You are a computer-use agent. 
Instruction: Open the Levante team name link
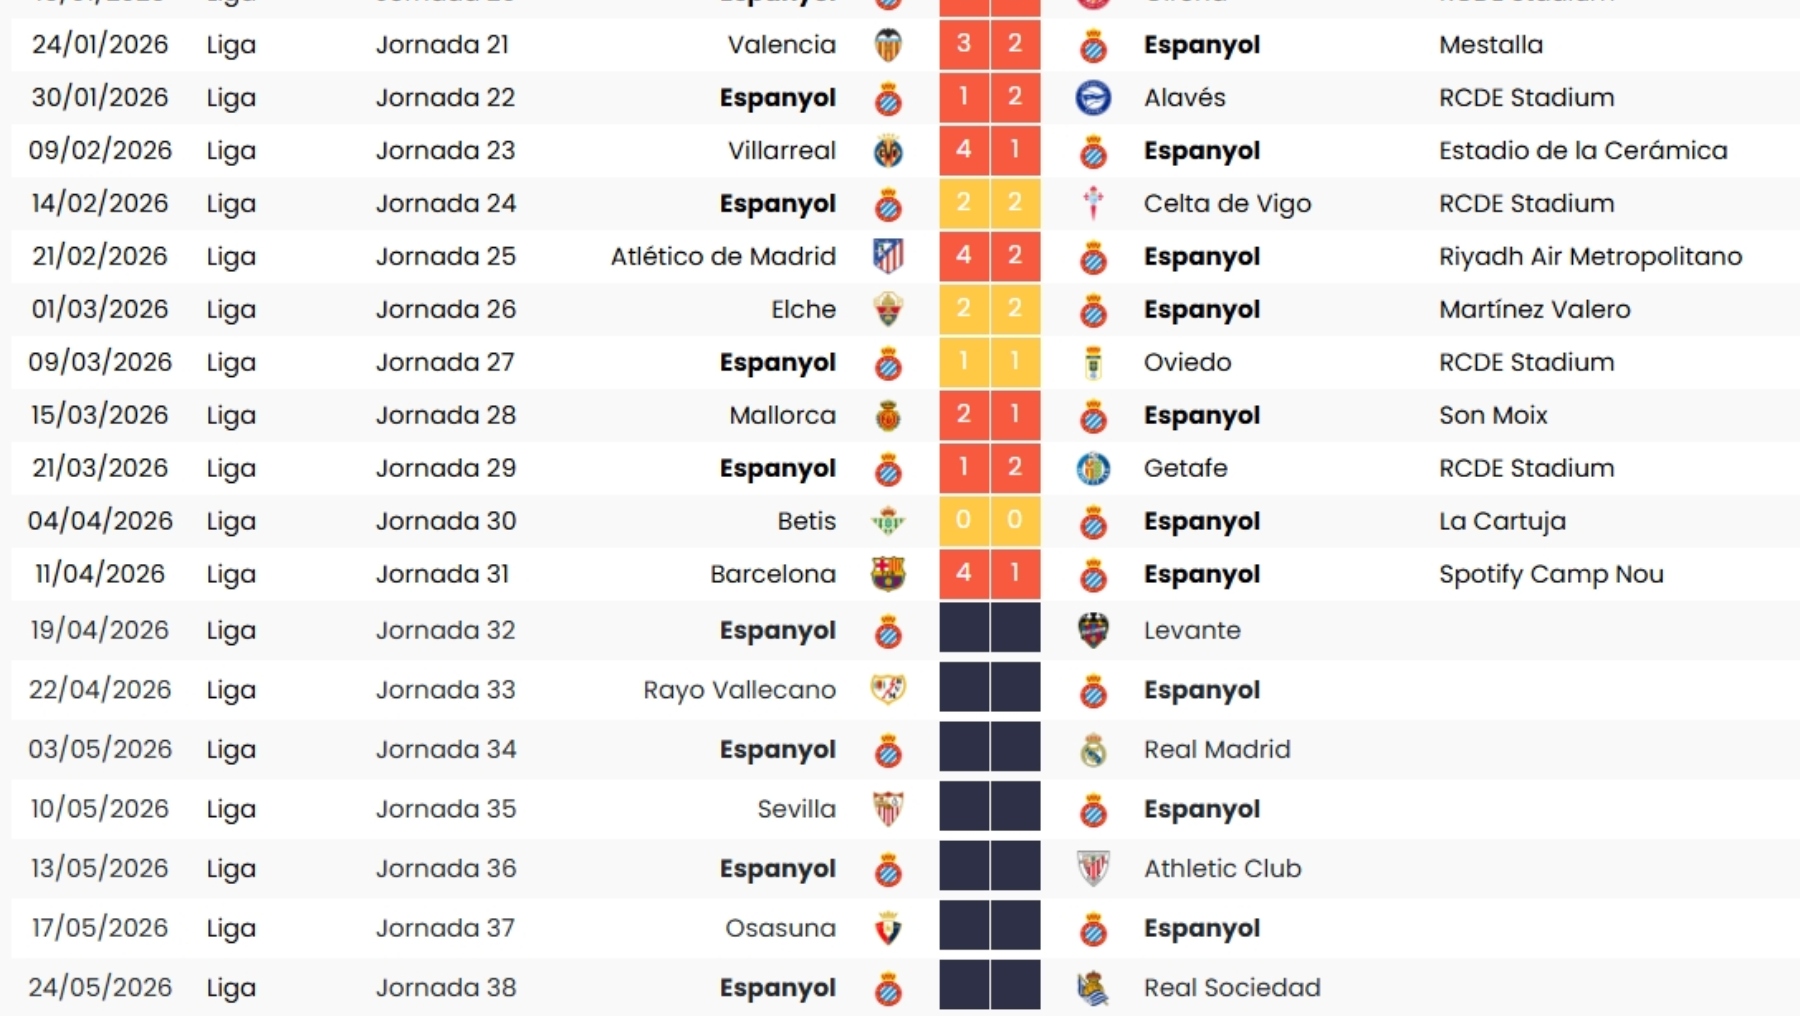[x=1190, y=630]
